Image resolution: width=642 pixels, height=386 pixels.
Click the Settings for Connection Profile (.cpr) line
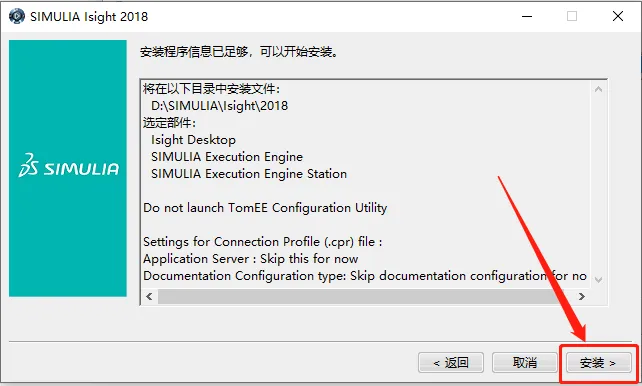pyautogui.click(x=262, y=242)
